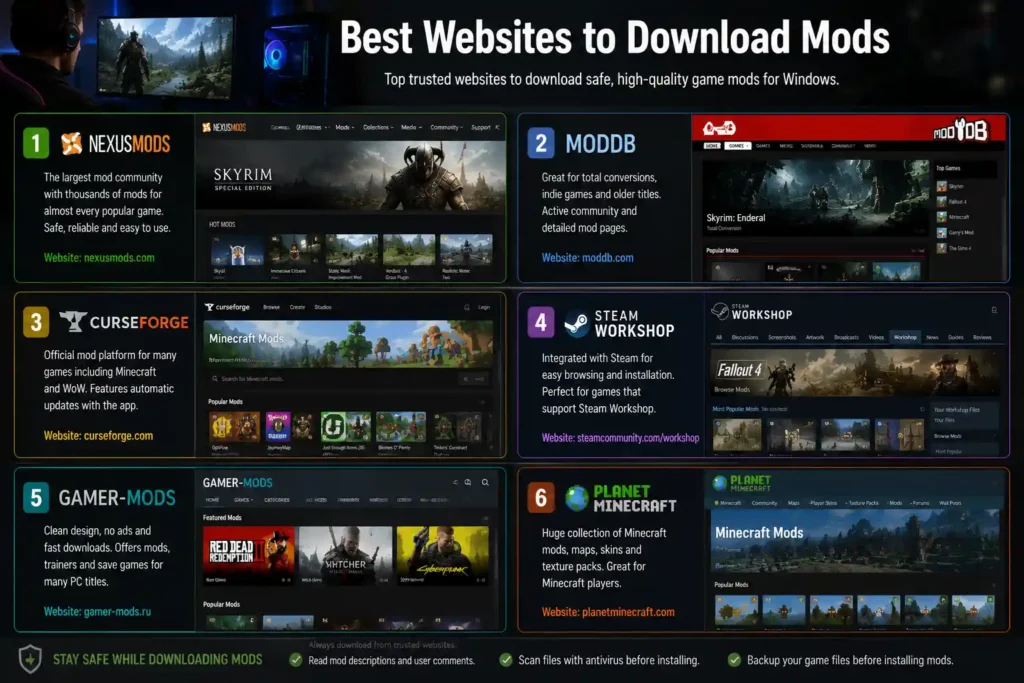Click the Skyrim icon in ModDB Top Games
The width and height of the screenshot is (1024, 683).
coord(942,186)
